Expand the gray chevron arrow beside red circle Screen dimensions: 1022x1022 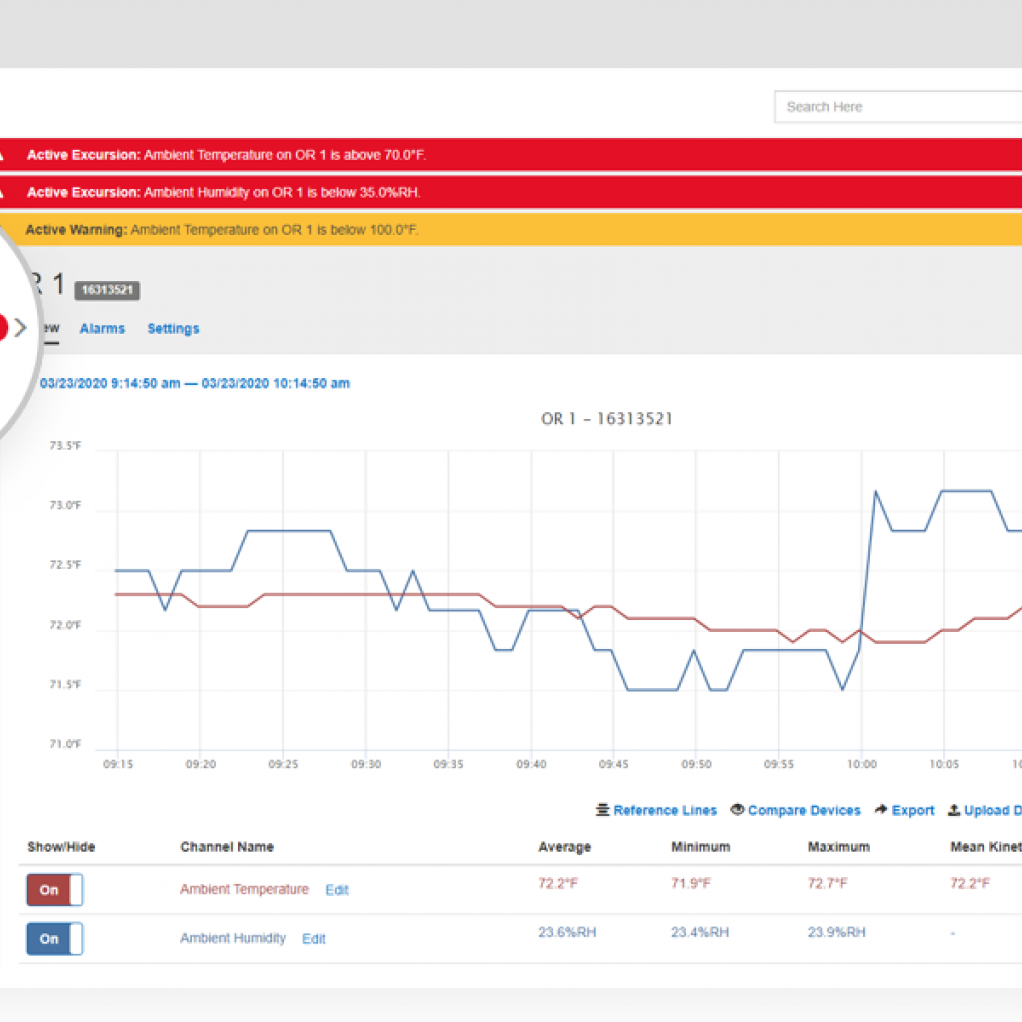pos(21,327)
